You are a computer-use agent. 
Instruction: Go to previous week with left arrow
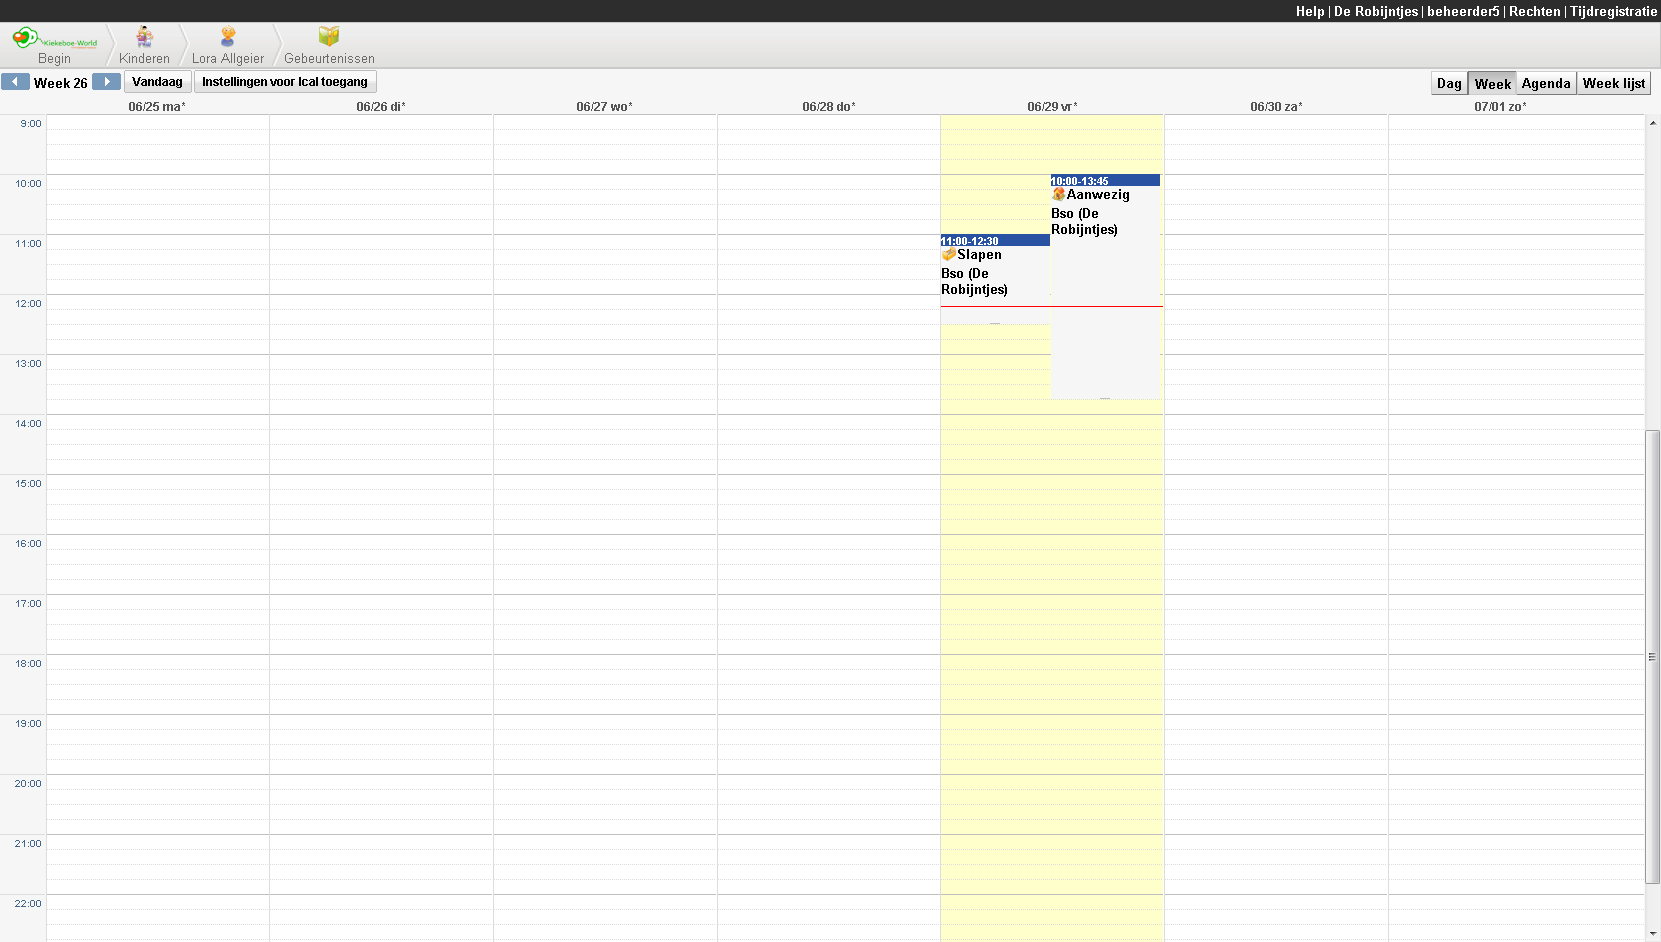click(15, 82)
